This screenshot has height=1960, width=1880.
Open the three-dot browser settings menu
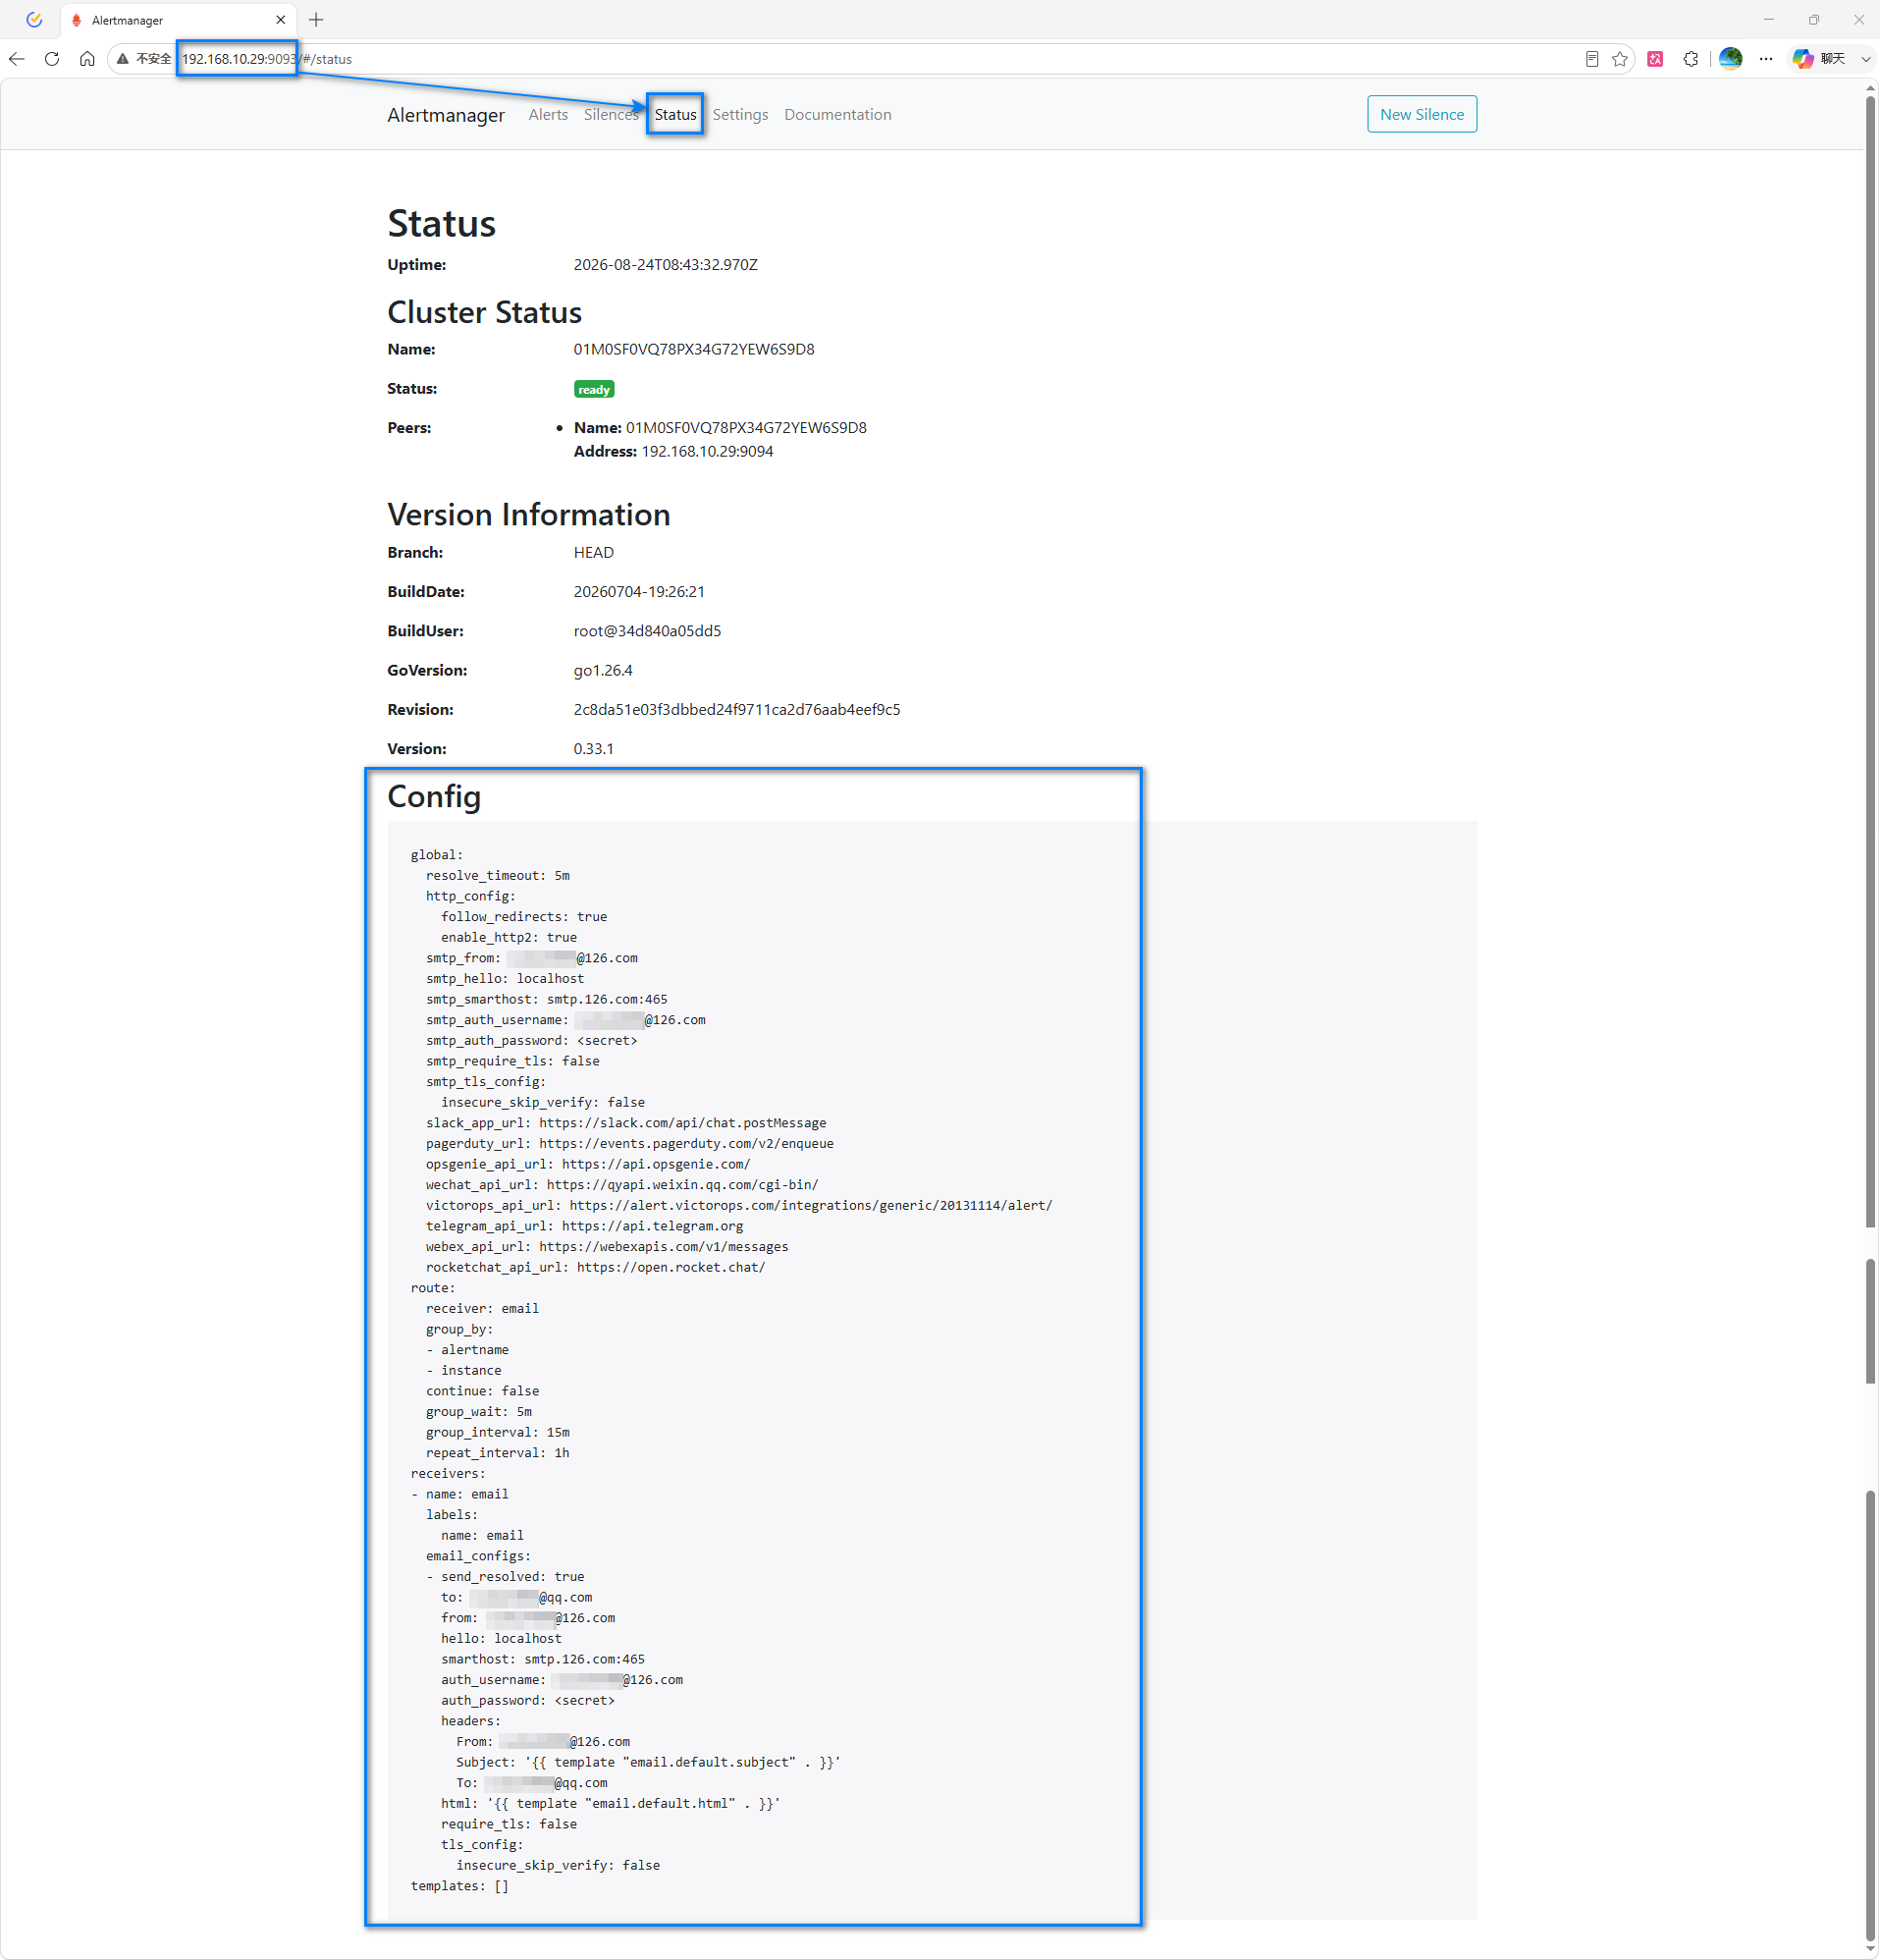coord(1766,59)
